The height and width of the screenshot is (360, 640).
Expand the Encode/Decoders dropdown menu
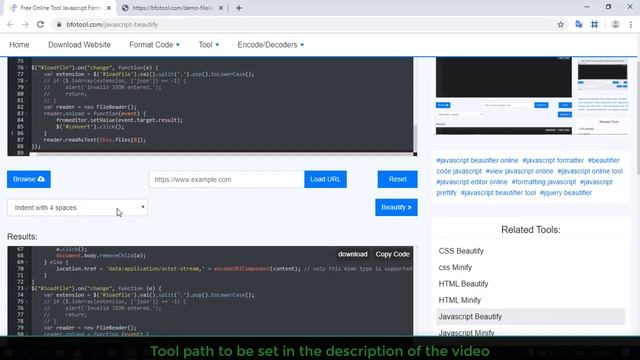271,45
